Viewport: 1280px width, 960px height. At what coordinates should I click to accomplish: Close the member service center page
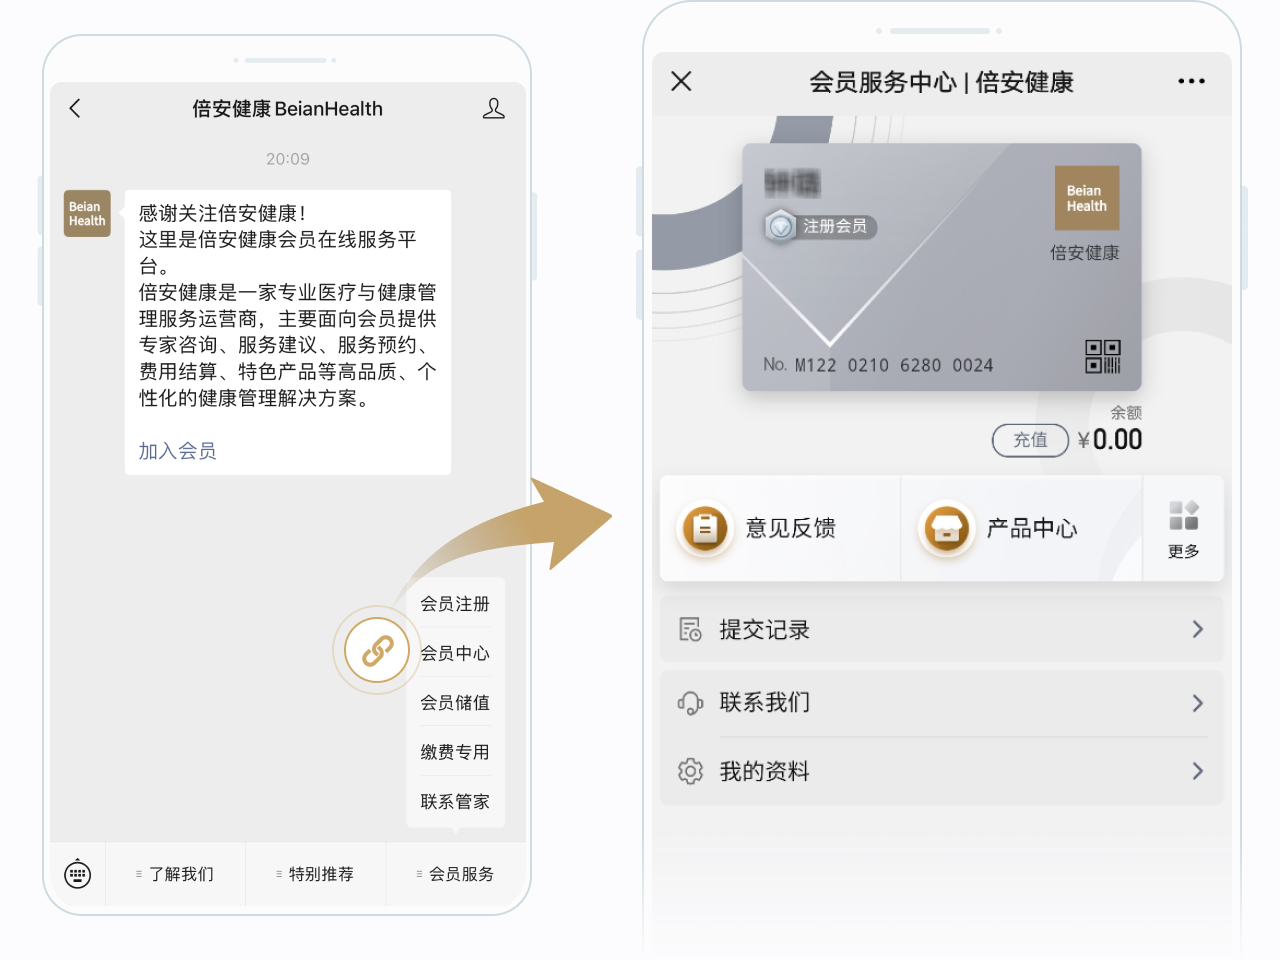pos(681,81)
